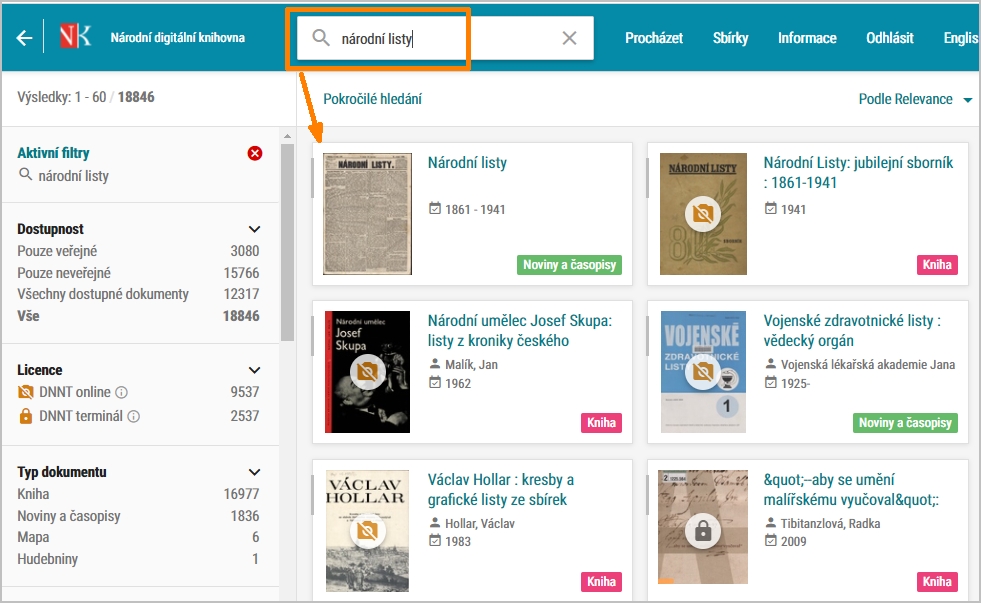Image resolution: width=981 pixels, height=603 pixels.
Task: Open the Sbírky menu
Action: (x=730, y=38)
